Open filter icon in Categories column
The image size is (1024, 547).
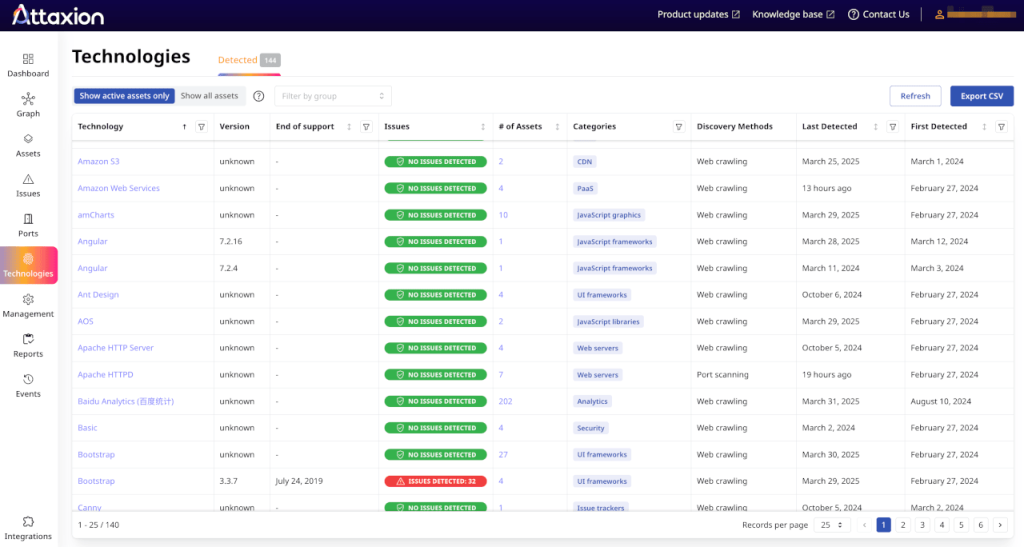coord(679,127)
